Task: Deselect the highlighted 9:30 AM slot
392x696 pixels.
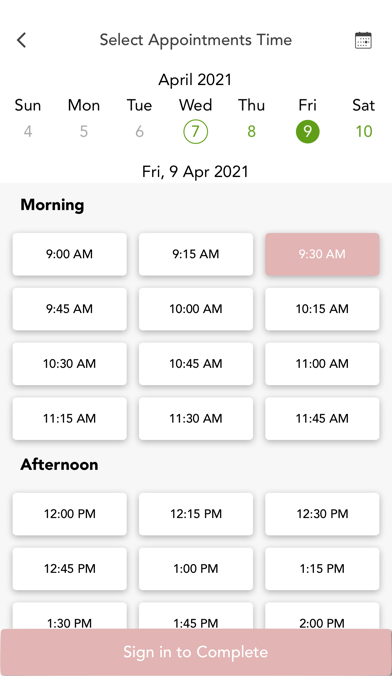Action: [x=322, y=254]
